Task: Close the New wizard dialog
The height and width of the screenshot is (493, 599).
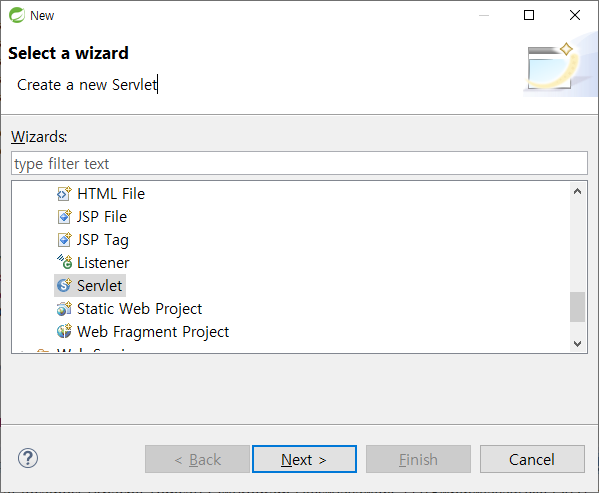Action: pos(575,15)
